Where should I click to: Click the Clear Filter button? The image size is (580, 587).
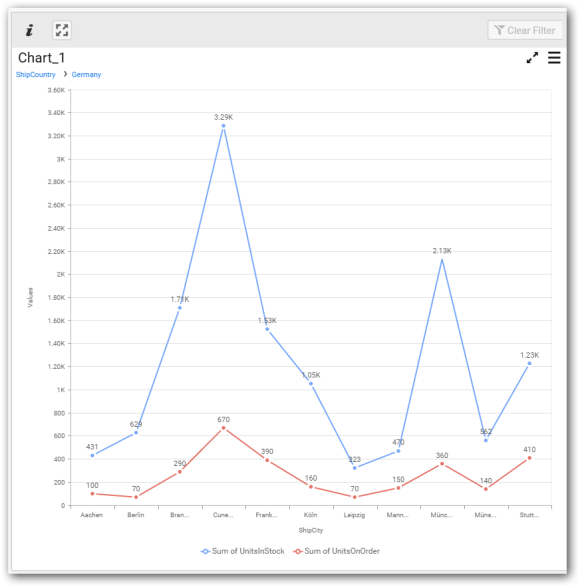coord(525,30)
